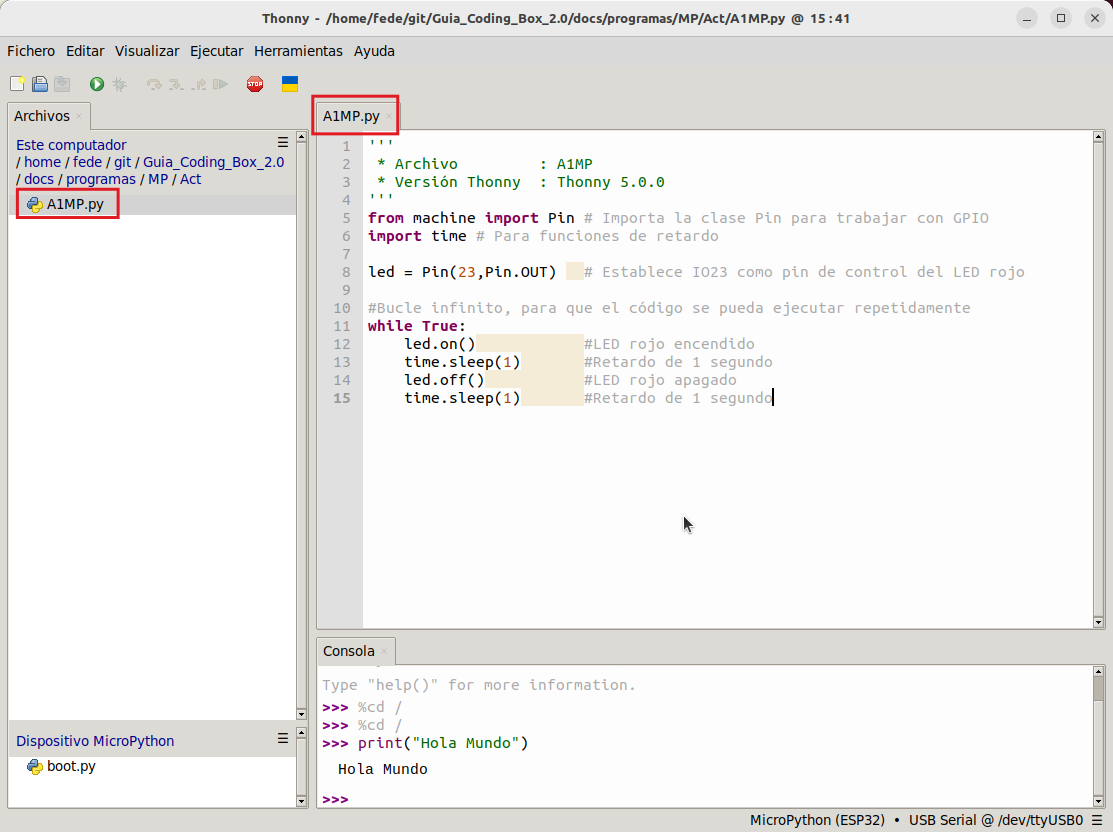Navigate to programas folder in path

(x=101, y=179)
